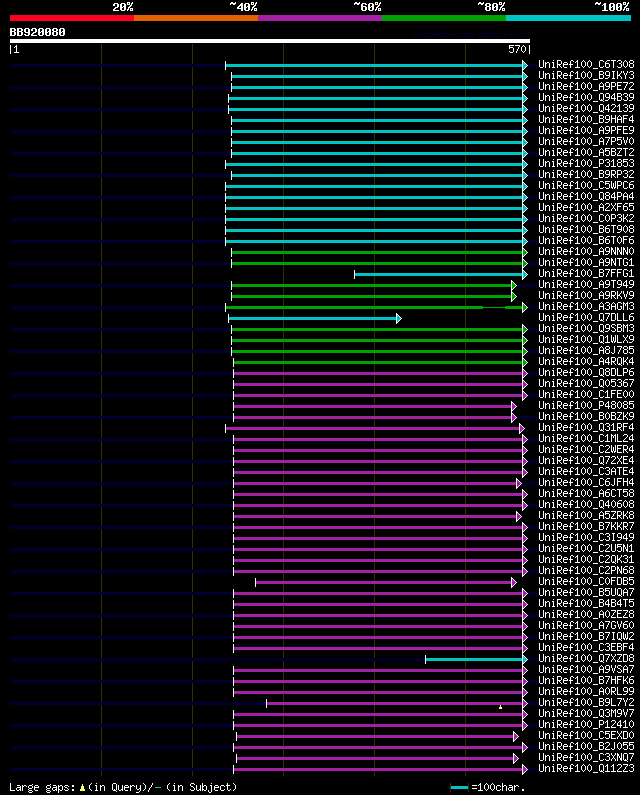
Task: Click the arrowhead ending the UniRef100_C6T308 bar
Action: pos(525,65)
